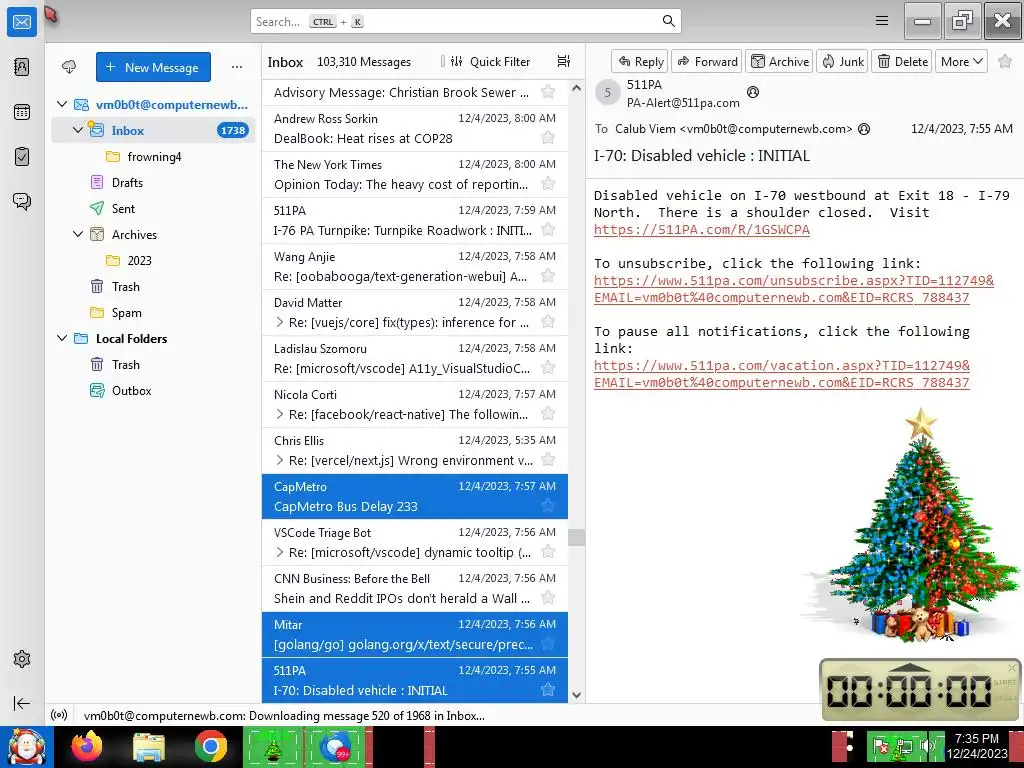The height and width of the screenshot is (768, 1024).
Task: Star the Opinion Today message
Action: point(548,184)
